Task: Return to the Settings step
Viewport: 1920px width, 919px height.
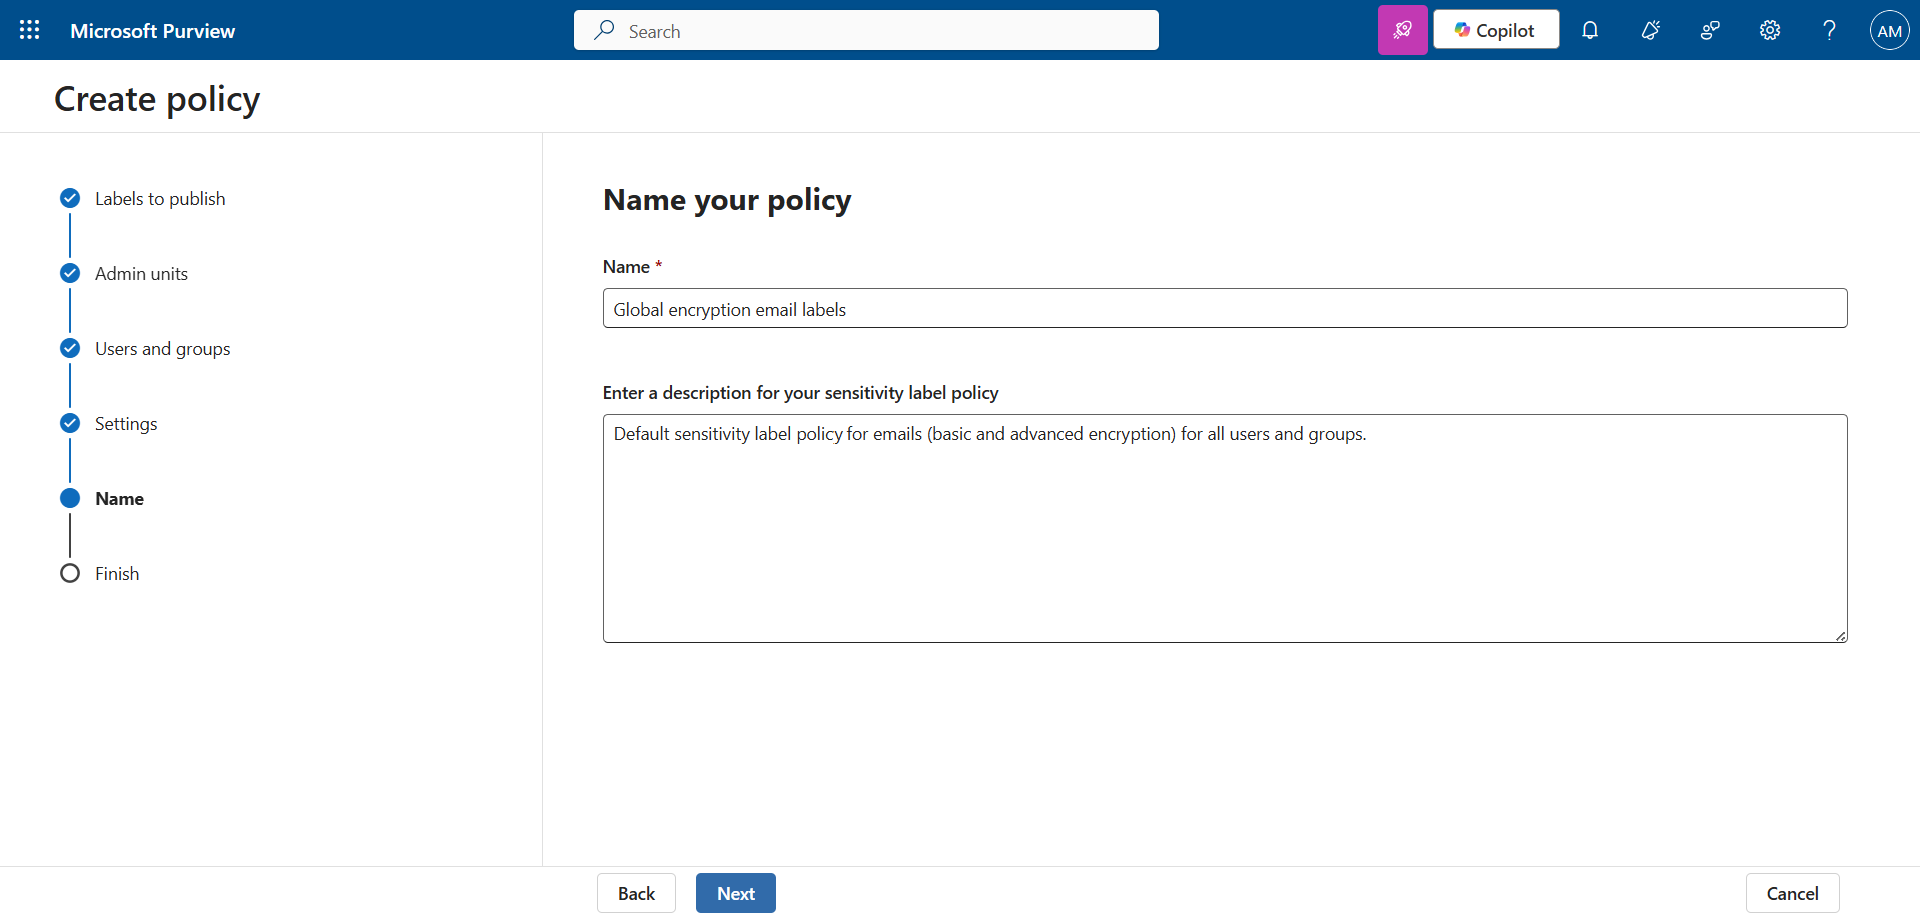Action: [126, 424]
